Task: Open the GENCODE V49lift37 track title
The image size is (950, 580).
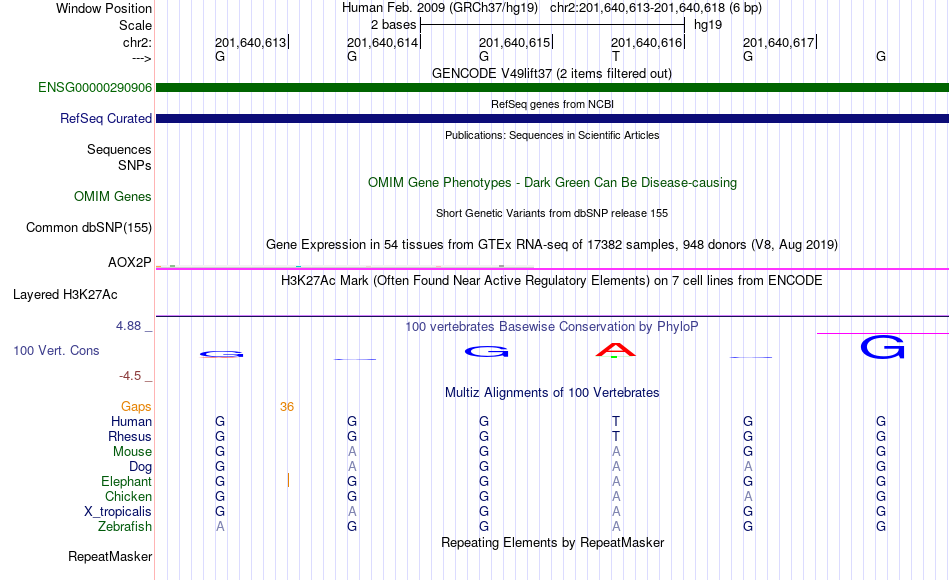Action: (552, 73)
